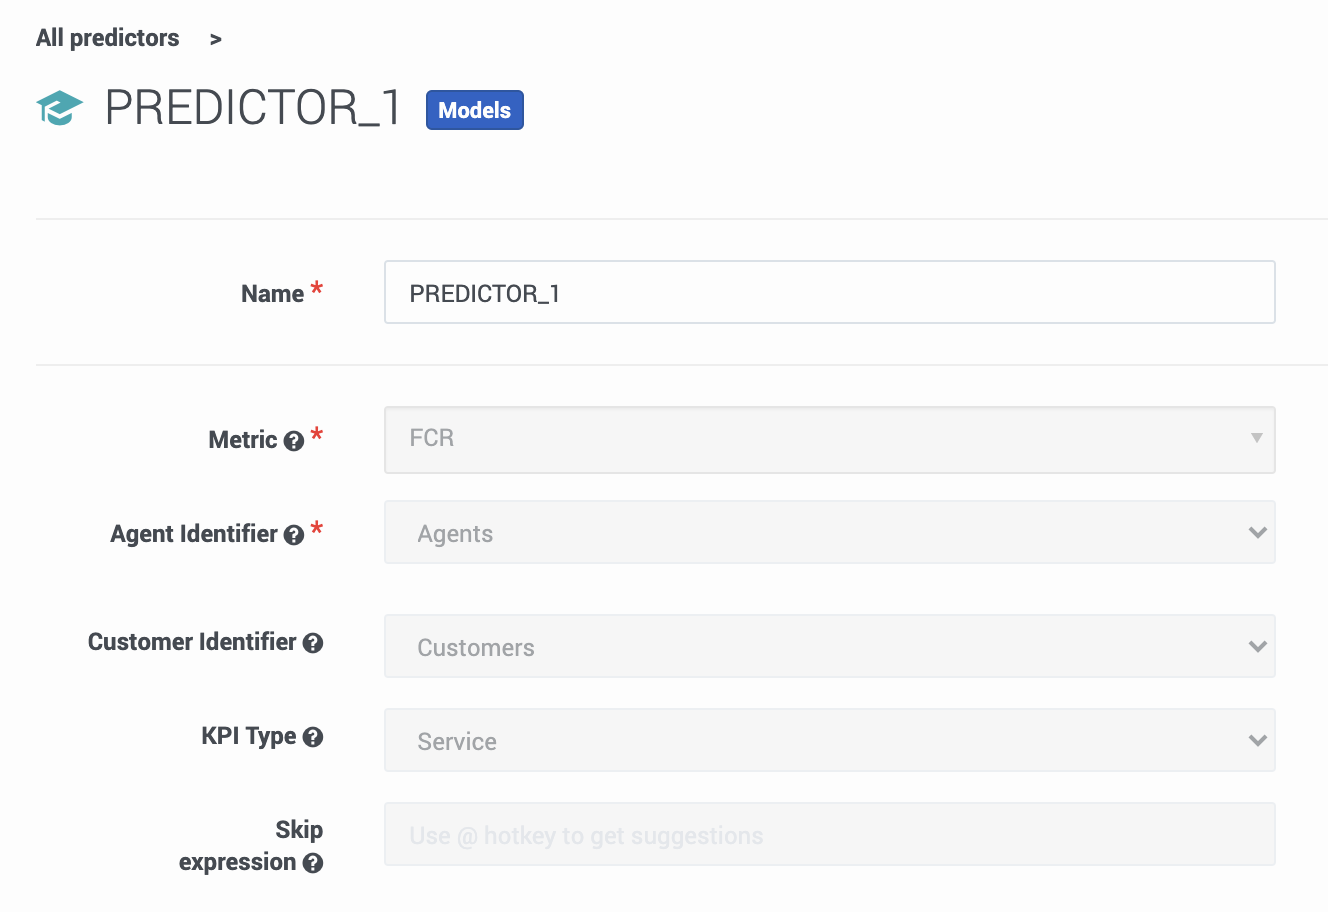Click the Customer Identifier select box

830,646
